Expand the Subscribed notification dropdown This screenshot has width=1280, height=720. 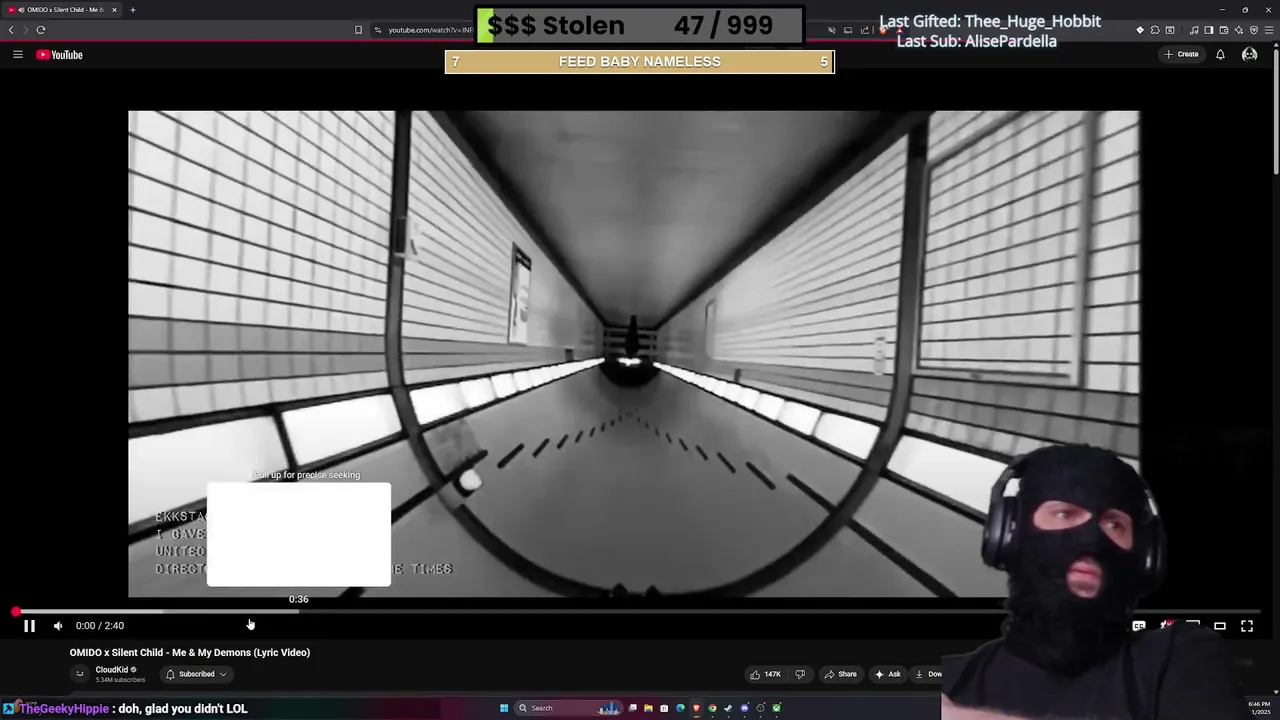196,674
